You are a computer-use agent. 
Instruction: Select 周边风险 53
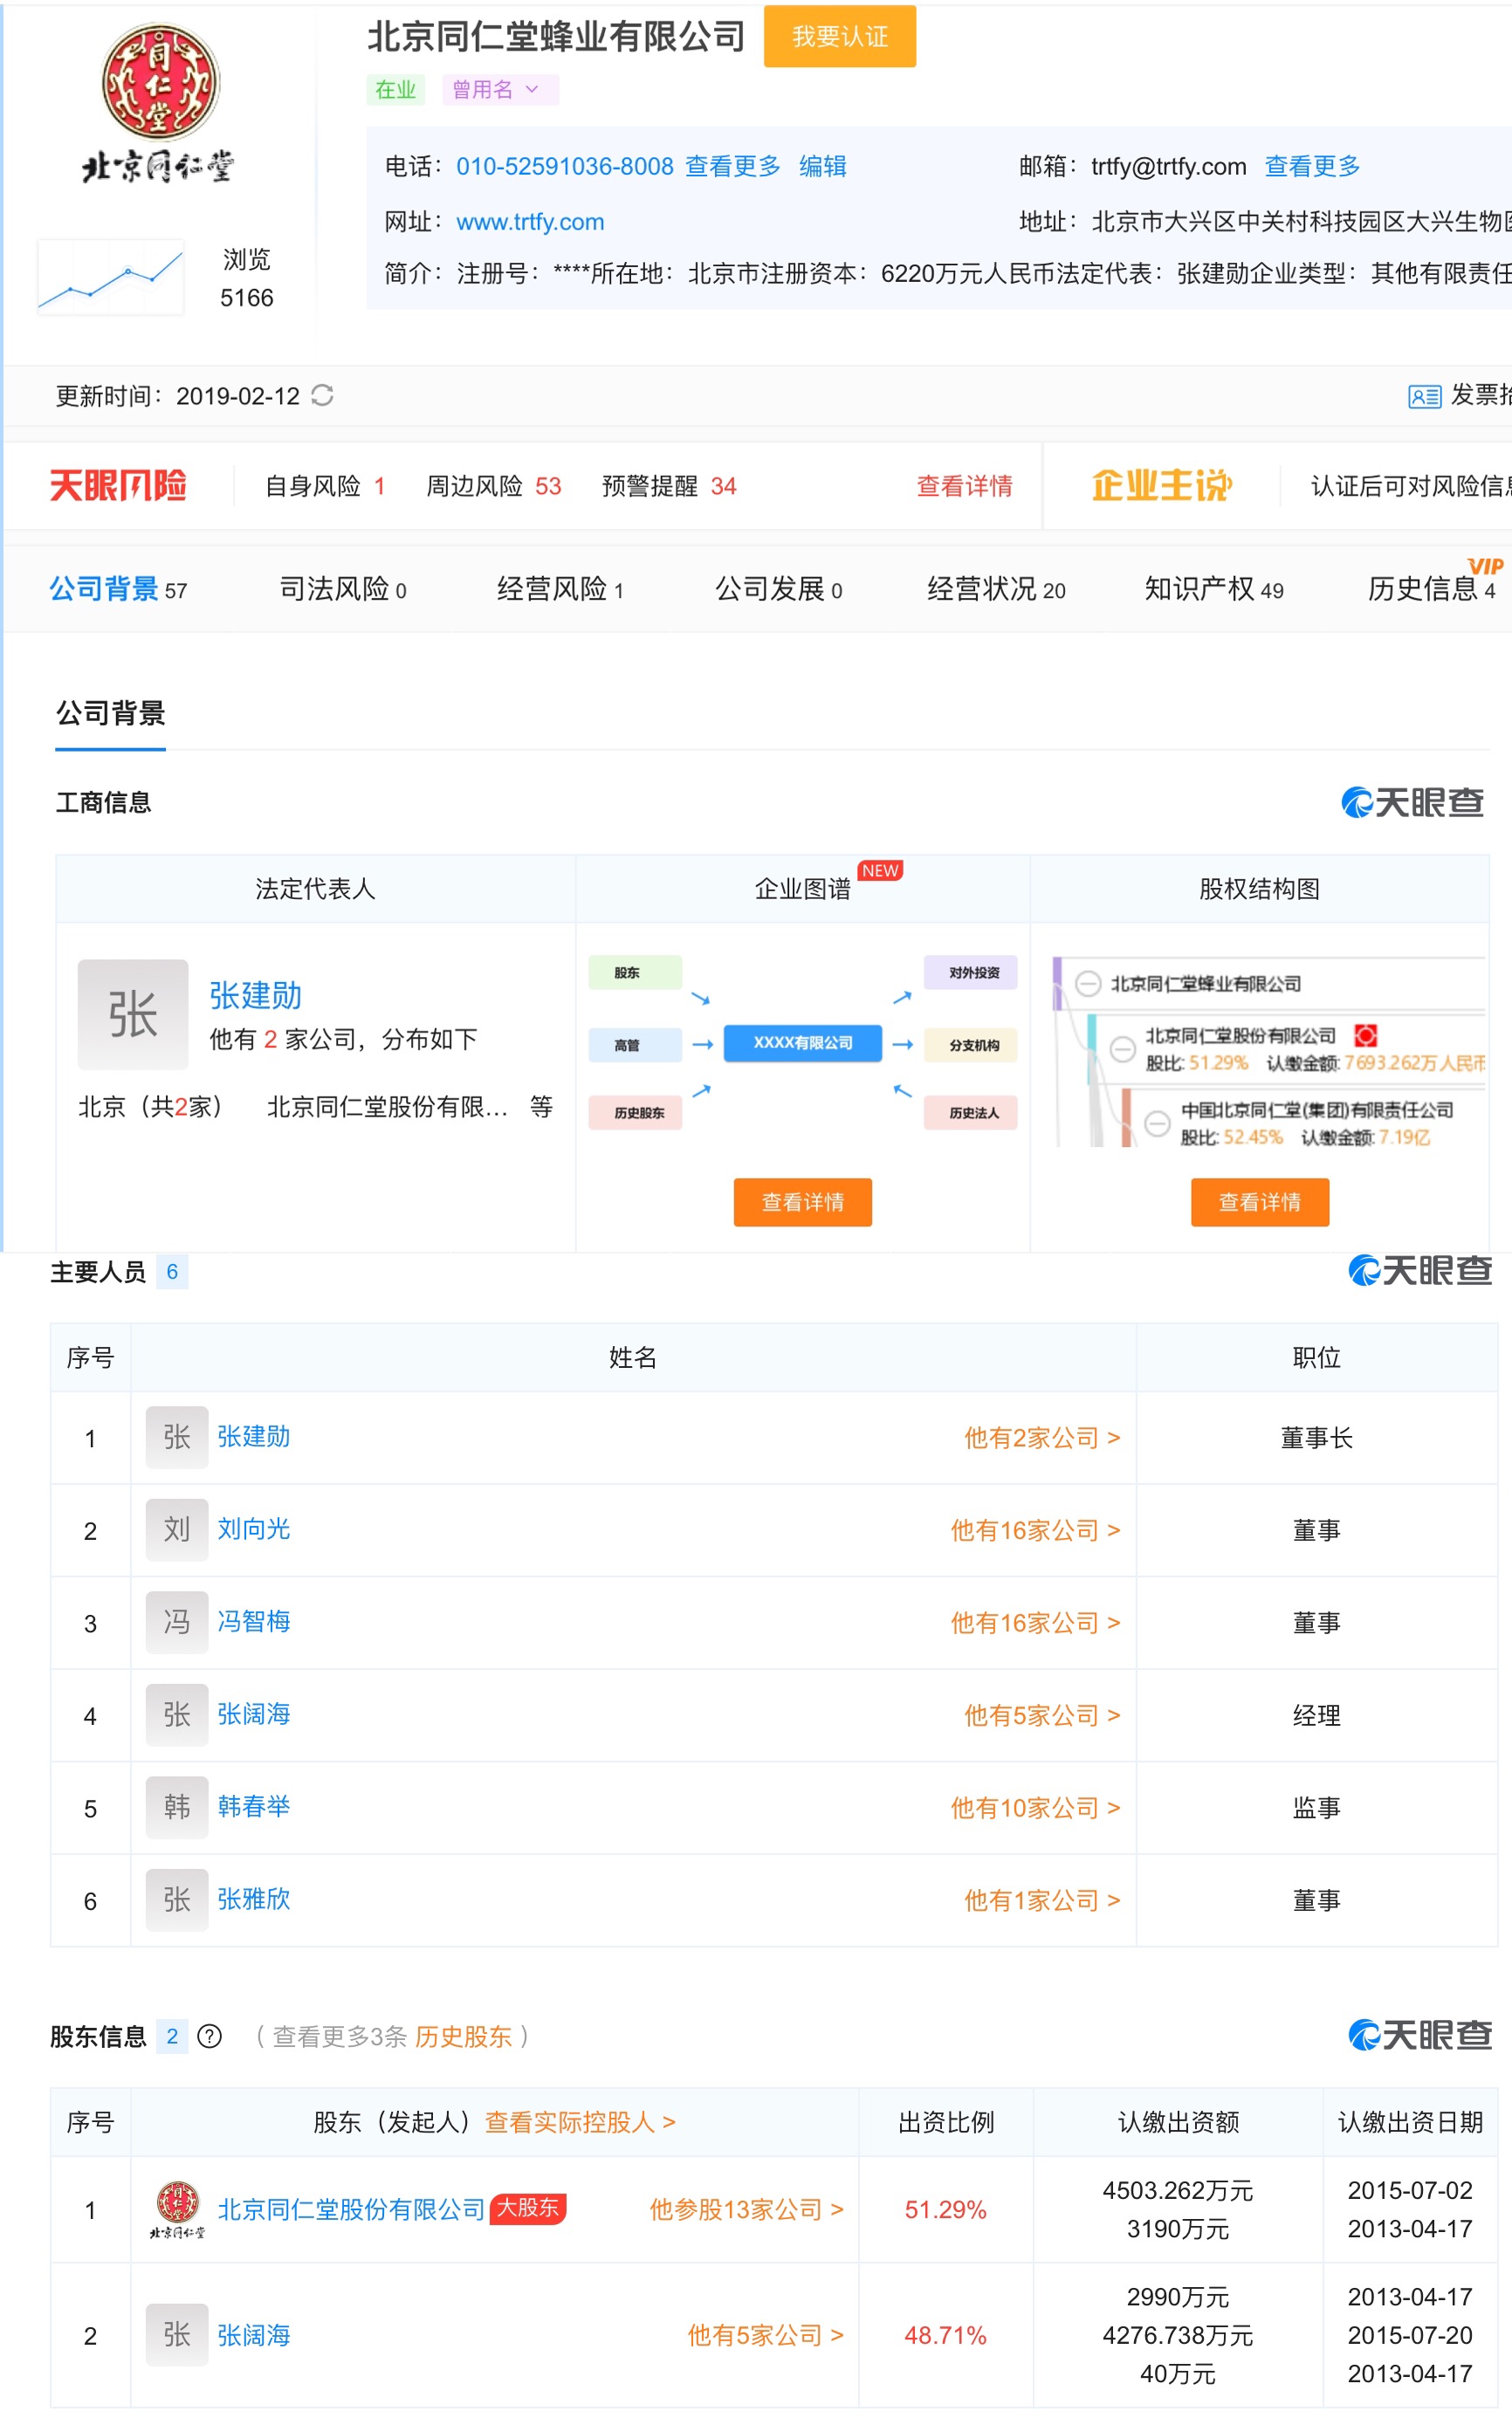pos(494,486)
